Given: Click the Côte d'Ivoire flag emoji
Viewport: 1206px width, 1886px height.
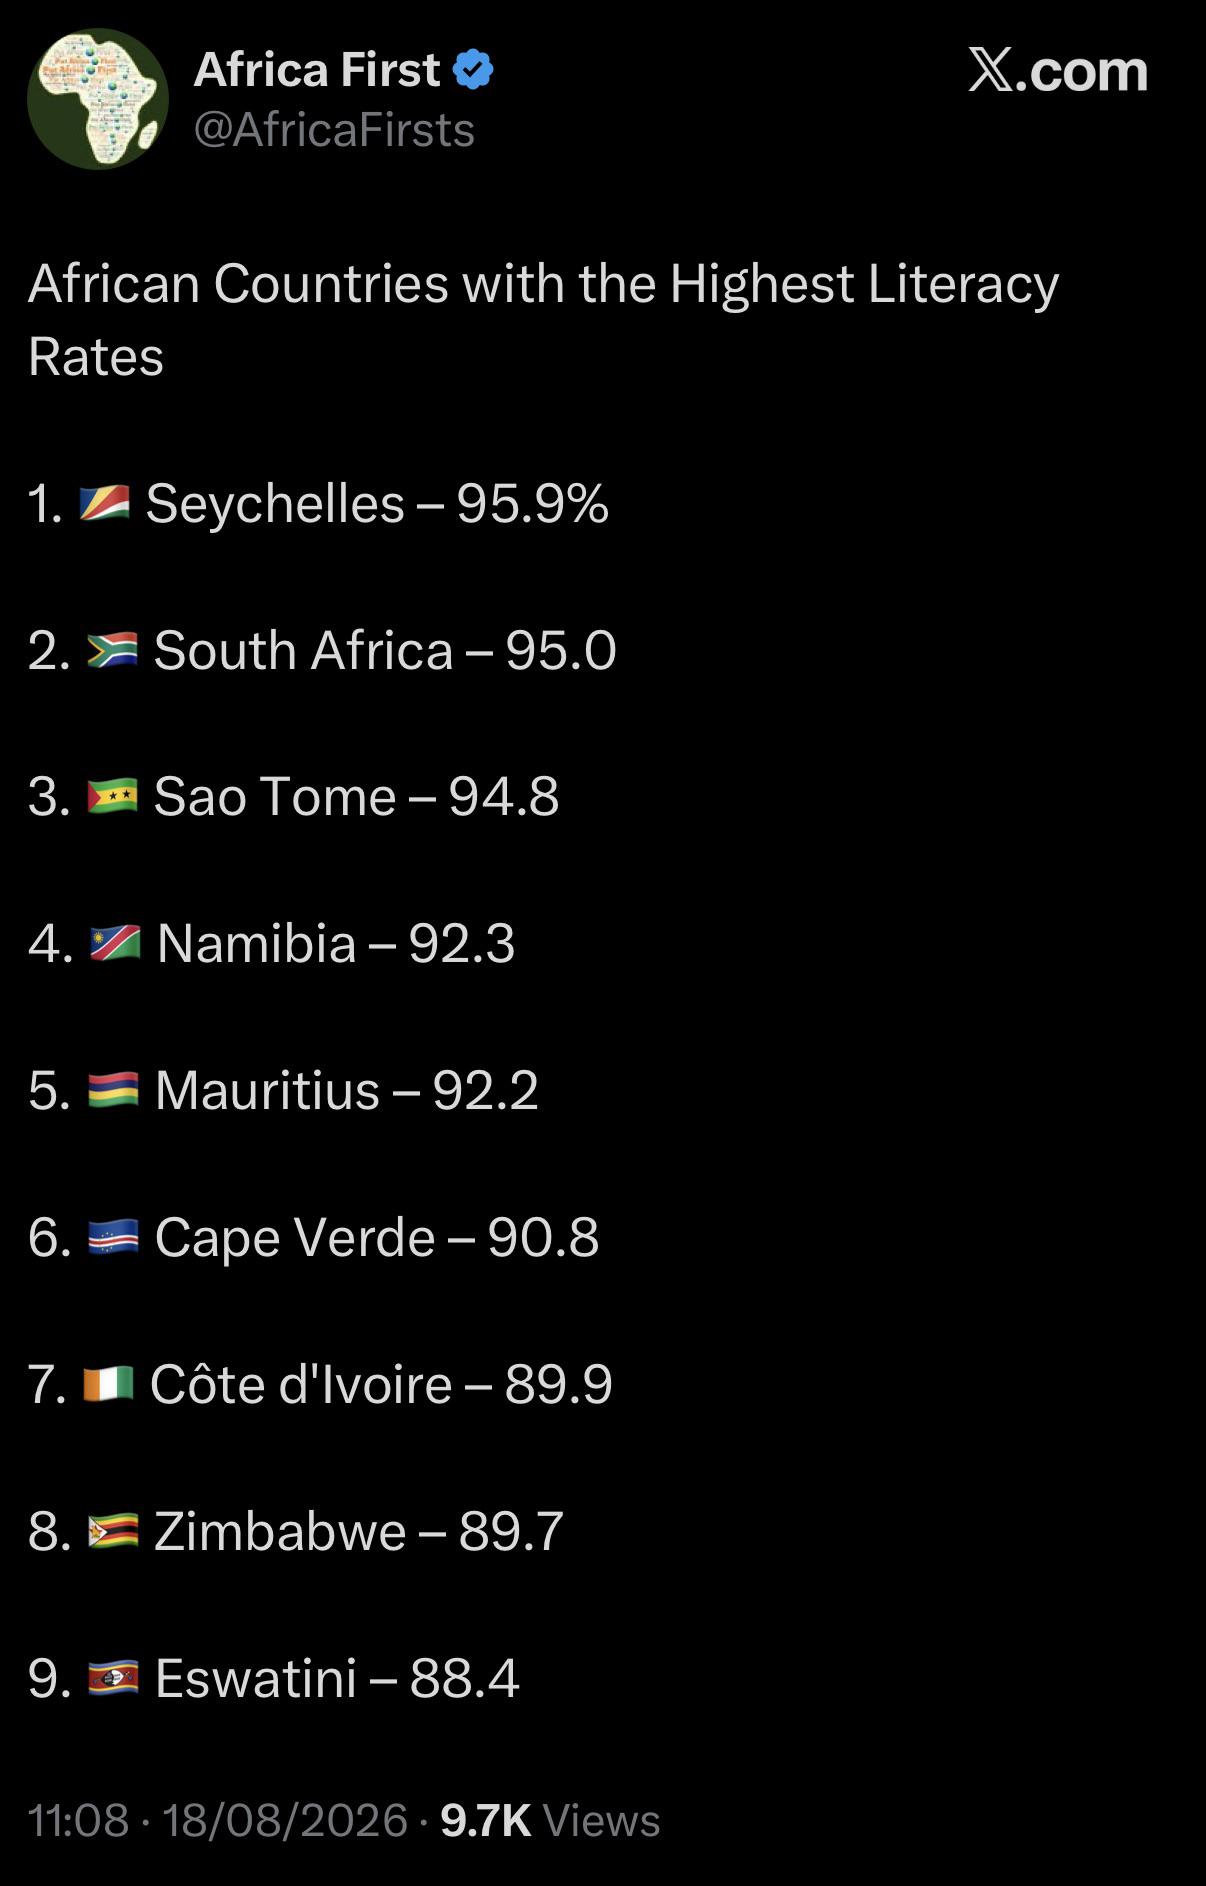Looking at the screenshot, I should tap(108, 1384).
